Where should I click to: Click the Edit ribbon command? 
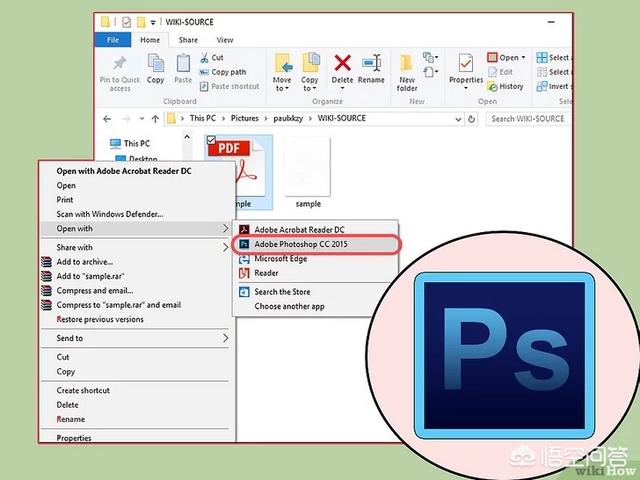tap(501, 72)
